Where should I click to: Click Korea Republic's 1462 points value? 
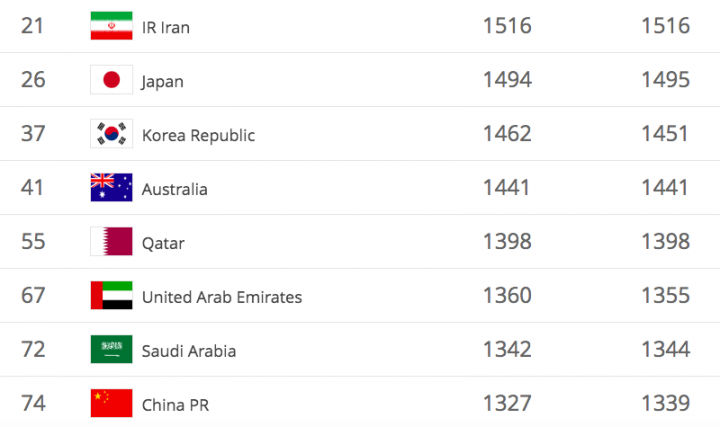click(507, 134)
